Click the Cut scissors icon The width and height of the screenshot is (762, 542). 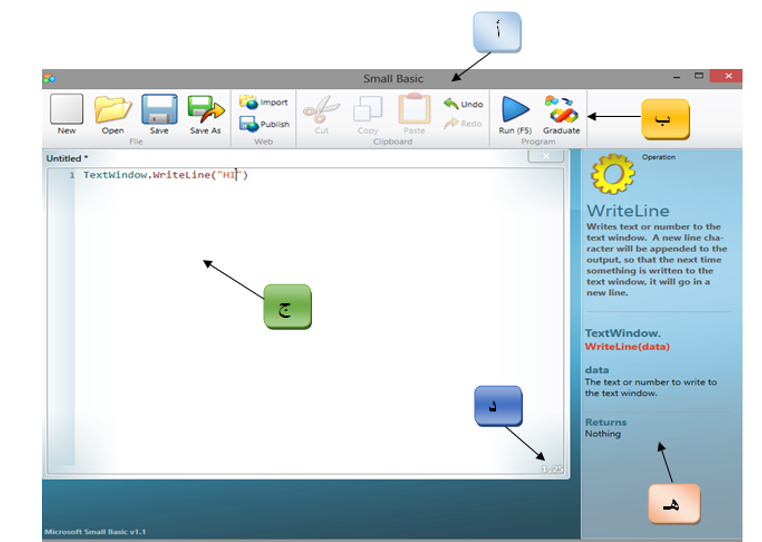[x=321, y=109]
